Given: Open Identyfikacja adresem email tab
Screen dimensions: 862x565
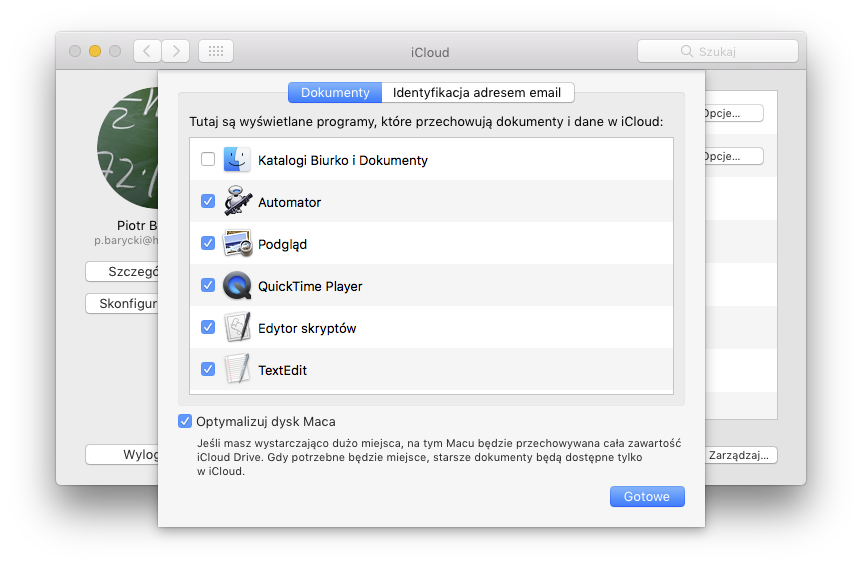Looking at the screenshot, I should click(477, 92).
